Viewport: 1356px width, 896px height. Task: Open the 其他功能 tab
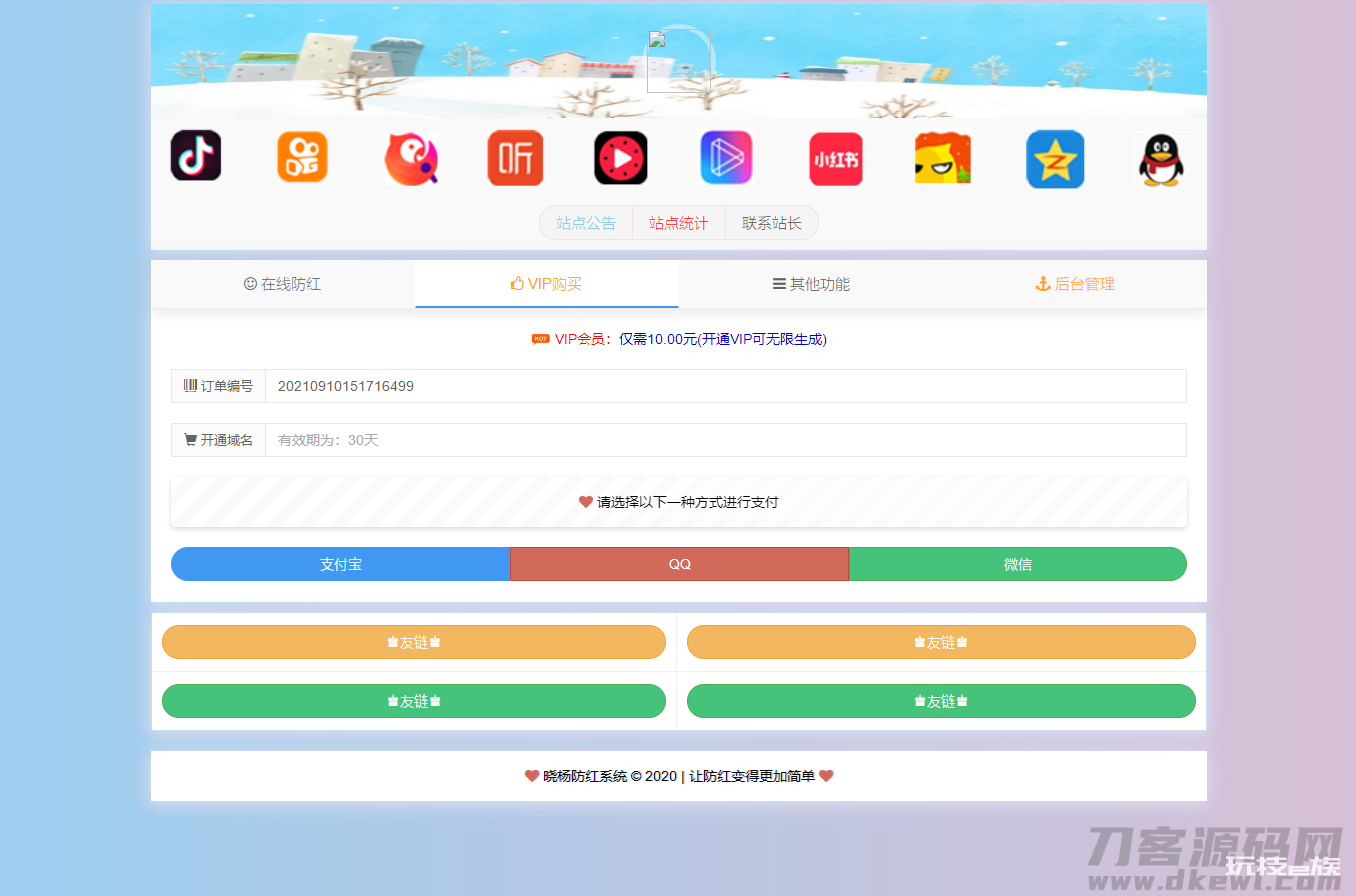[x=811, y=284]
